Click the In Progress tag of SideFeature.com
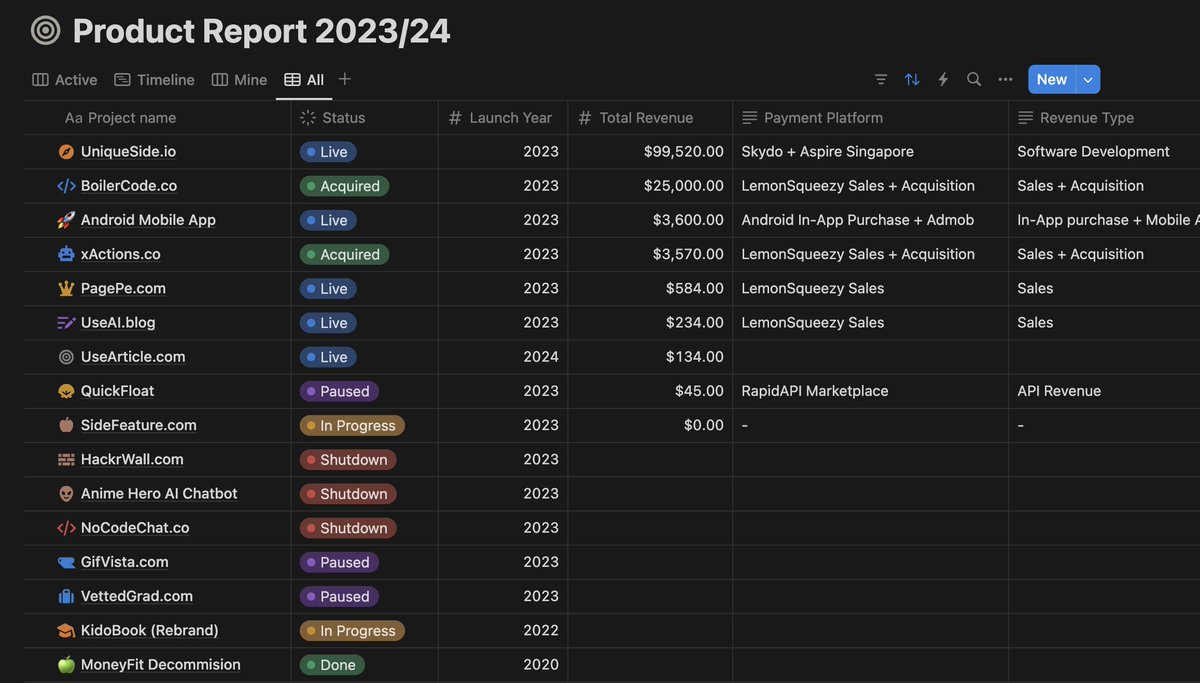1200x683 pixels. pyautogui.click(x=352, y=425)
